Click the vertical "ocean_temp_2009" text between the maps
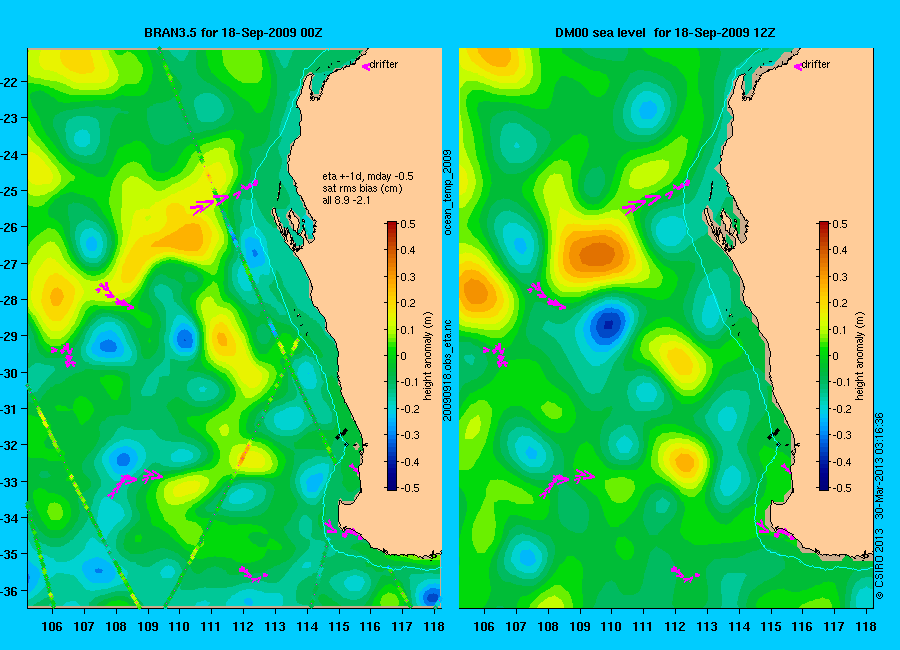Screen dimensions: 900x650 coord(448,192)
